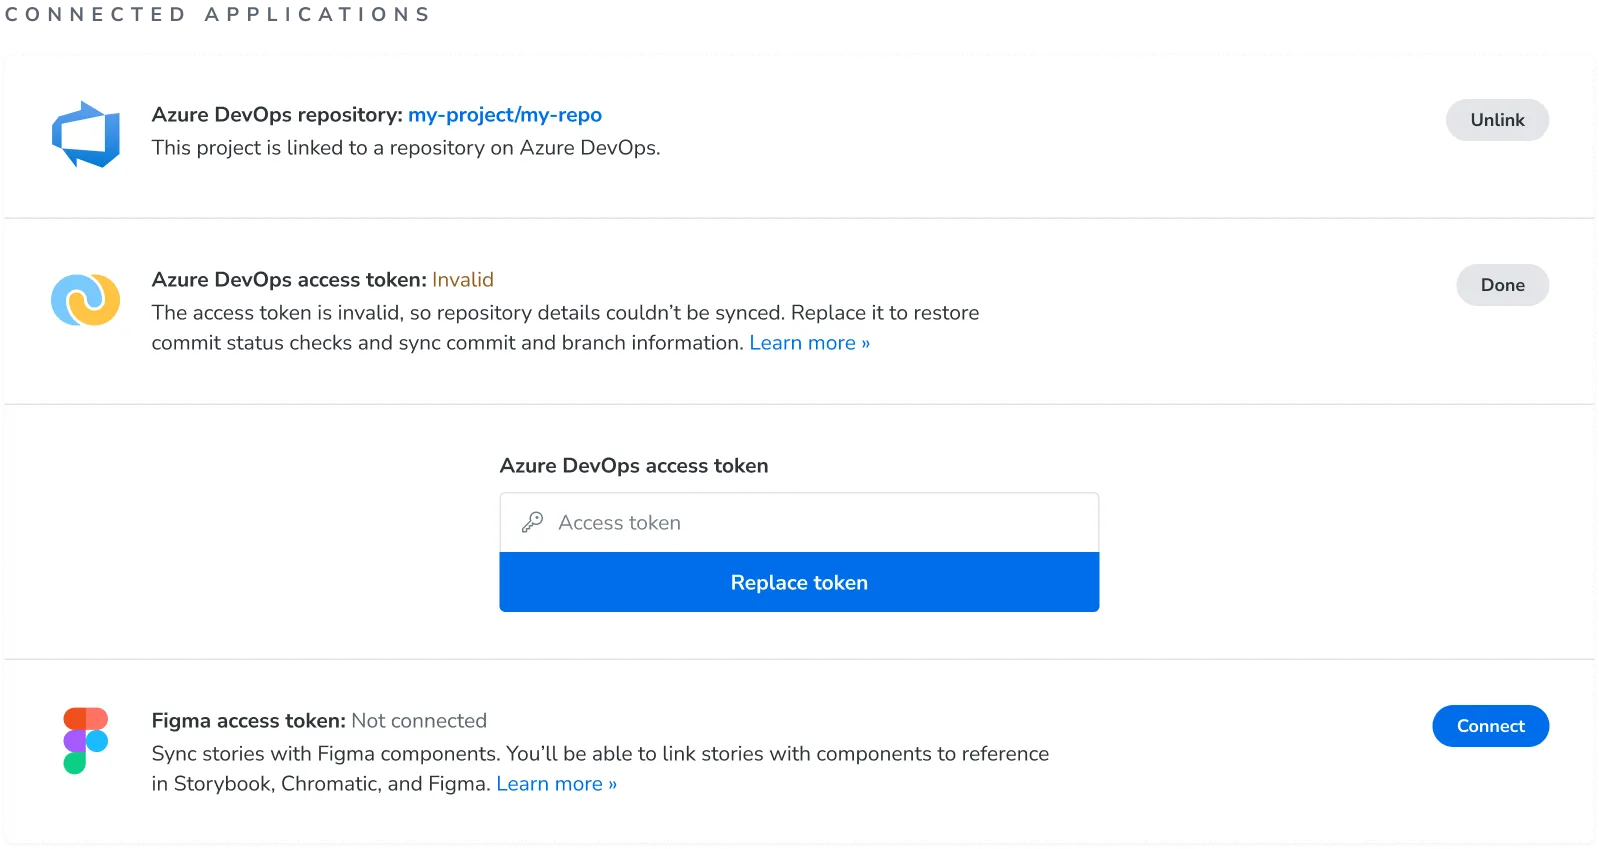1599x849 pixels.
Task: Click the Replace token button
Action: click(x=799, y=582)
